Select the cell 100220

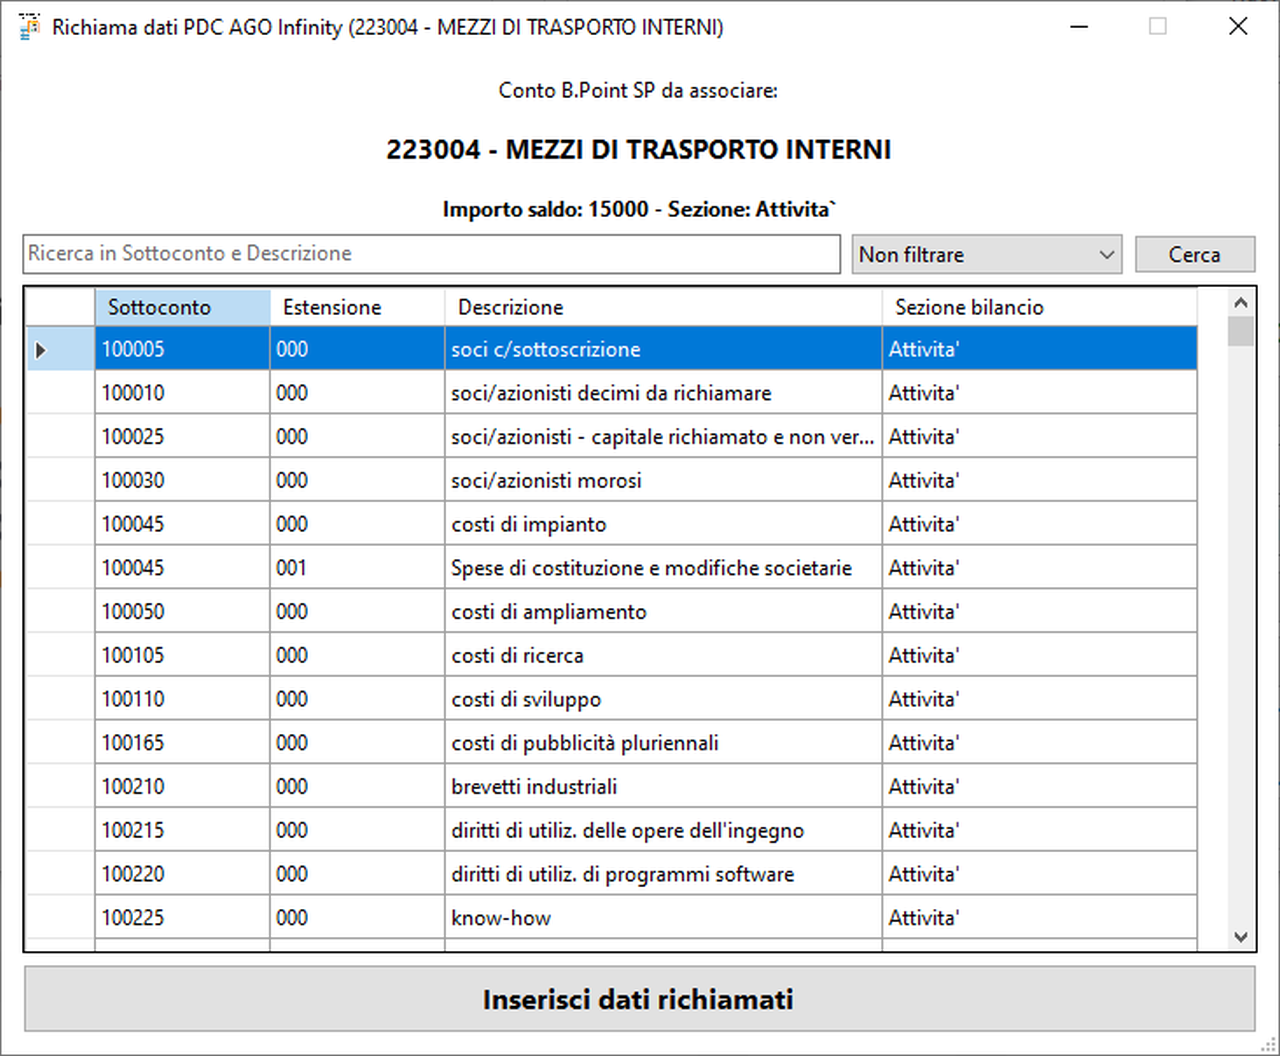(183, 874)
